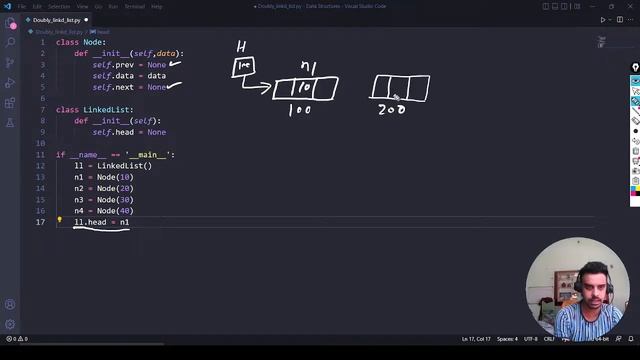
Task: Open the Extensions view
Action: tap(10, 102)
